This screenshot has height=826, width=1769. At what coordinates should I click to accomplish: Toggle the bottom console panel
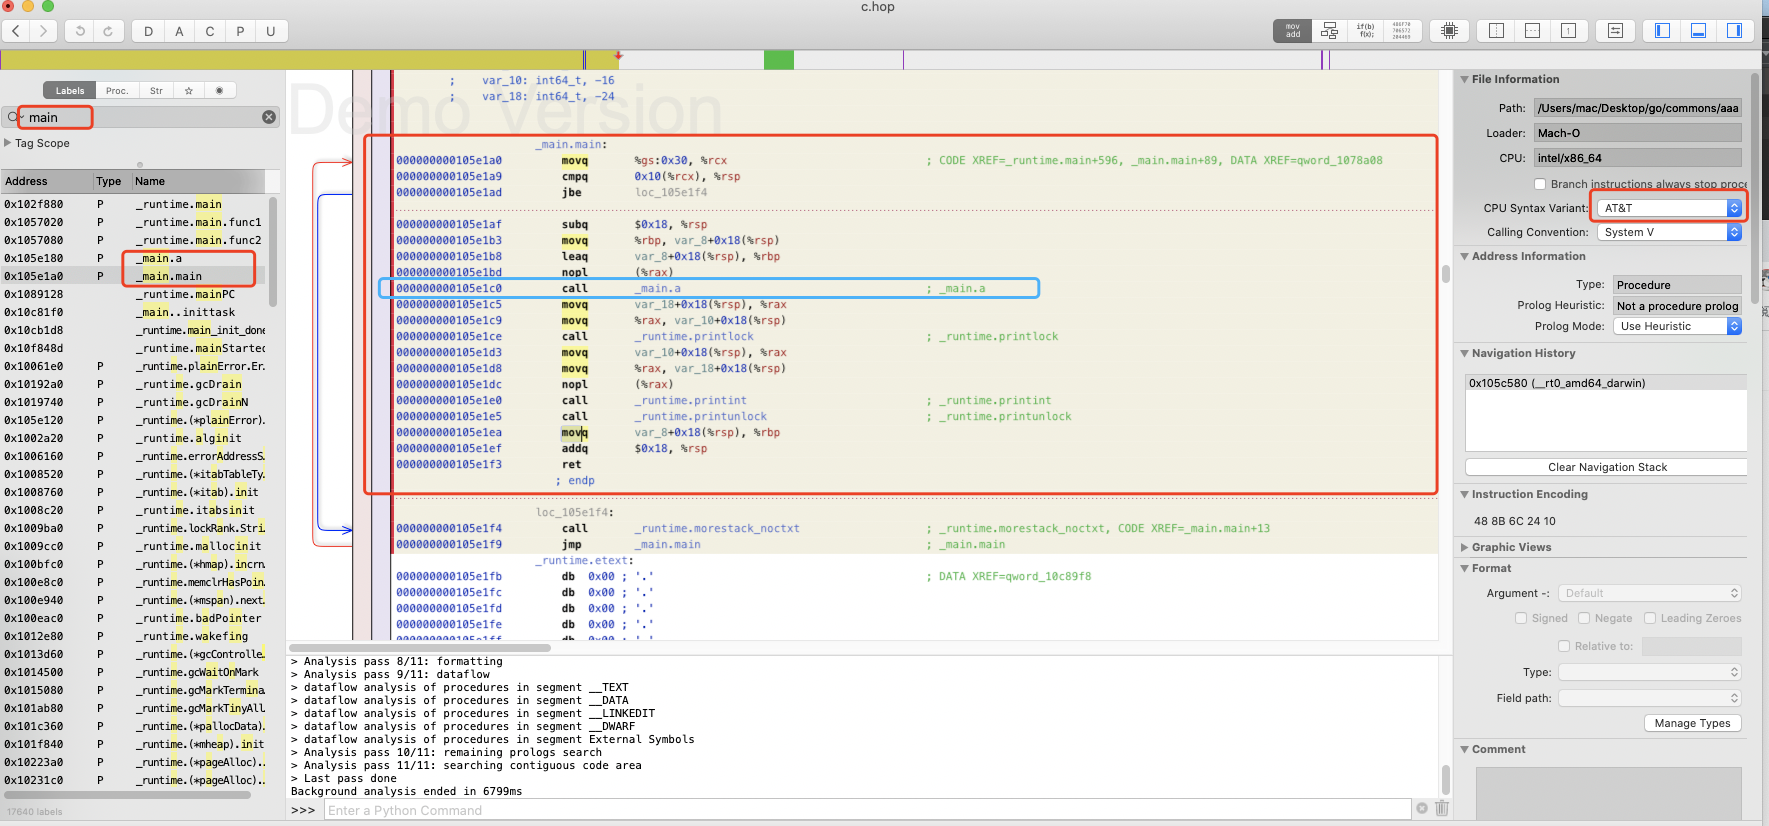point(1698,31)
